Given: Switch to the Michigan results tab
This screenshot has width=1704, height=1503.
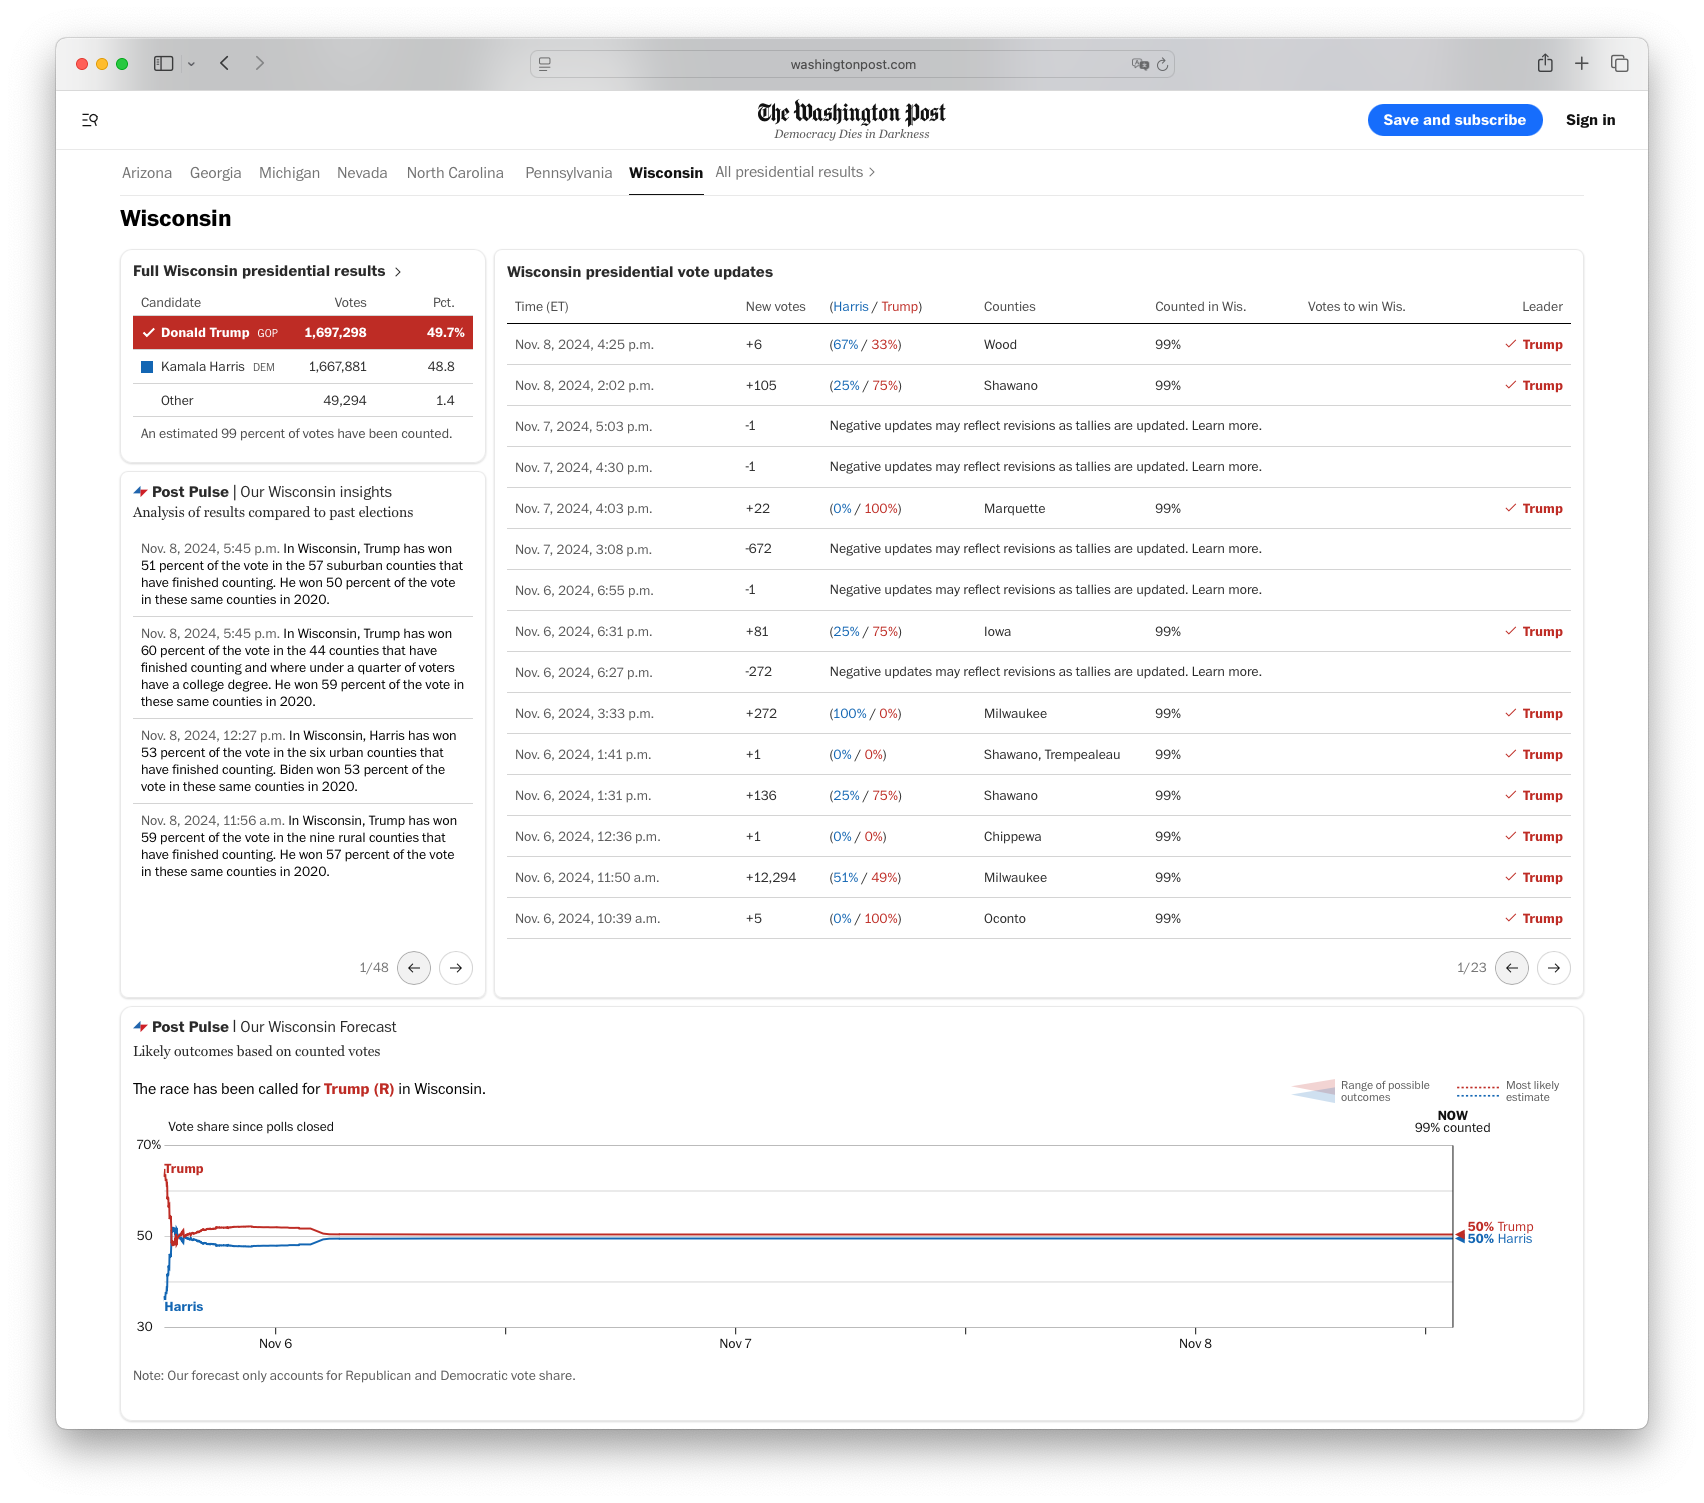Looking at the screenshot, I should tap(289, 172).
